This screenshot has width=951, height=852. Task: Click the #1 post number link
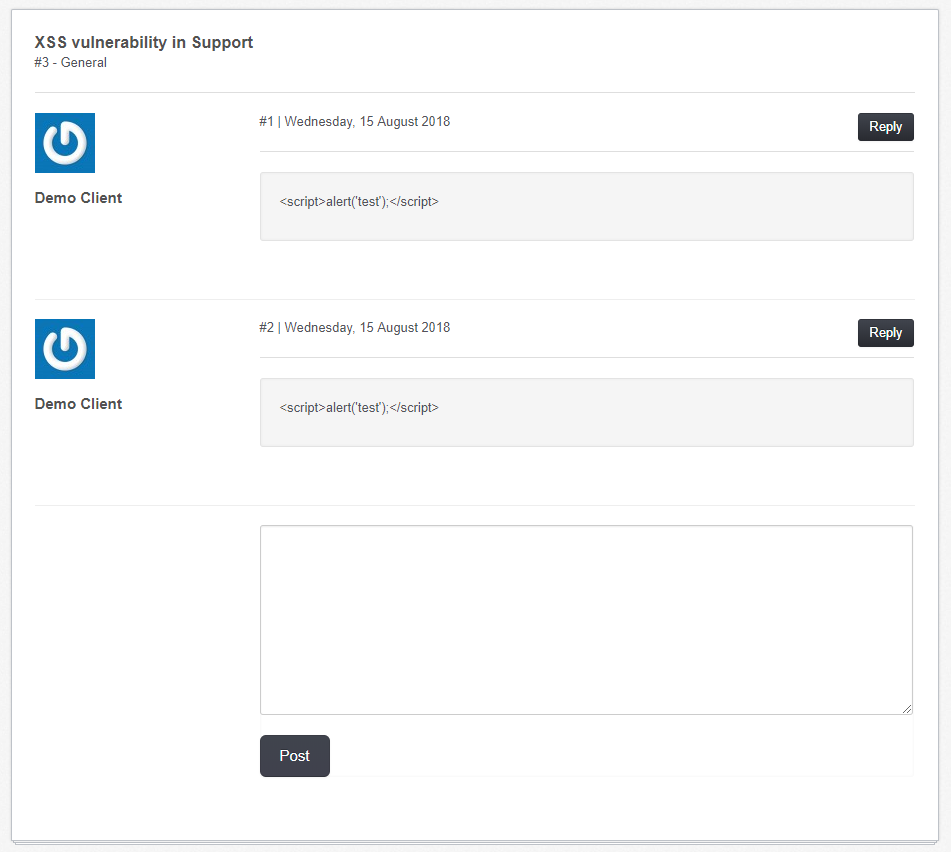point(266,121)
